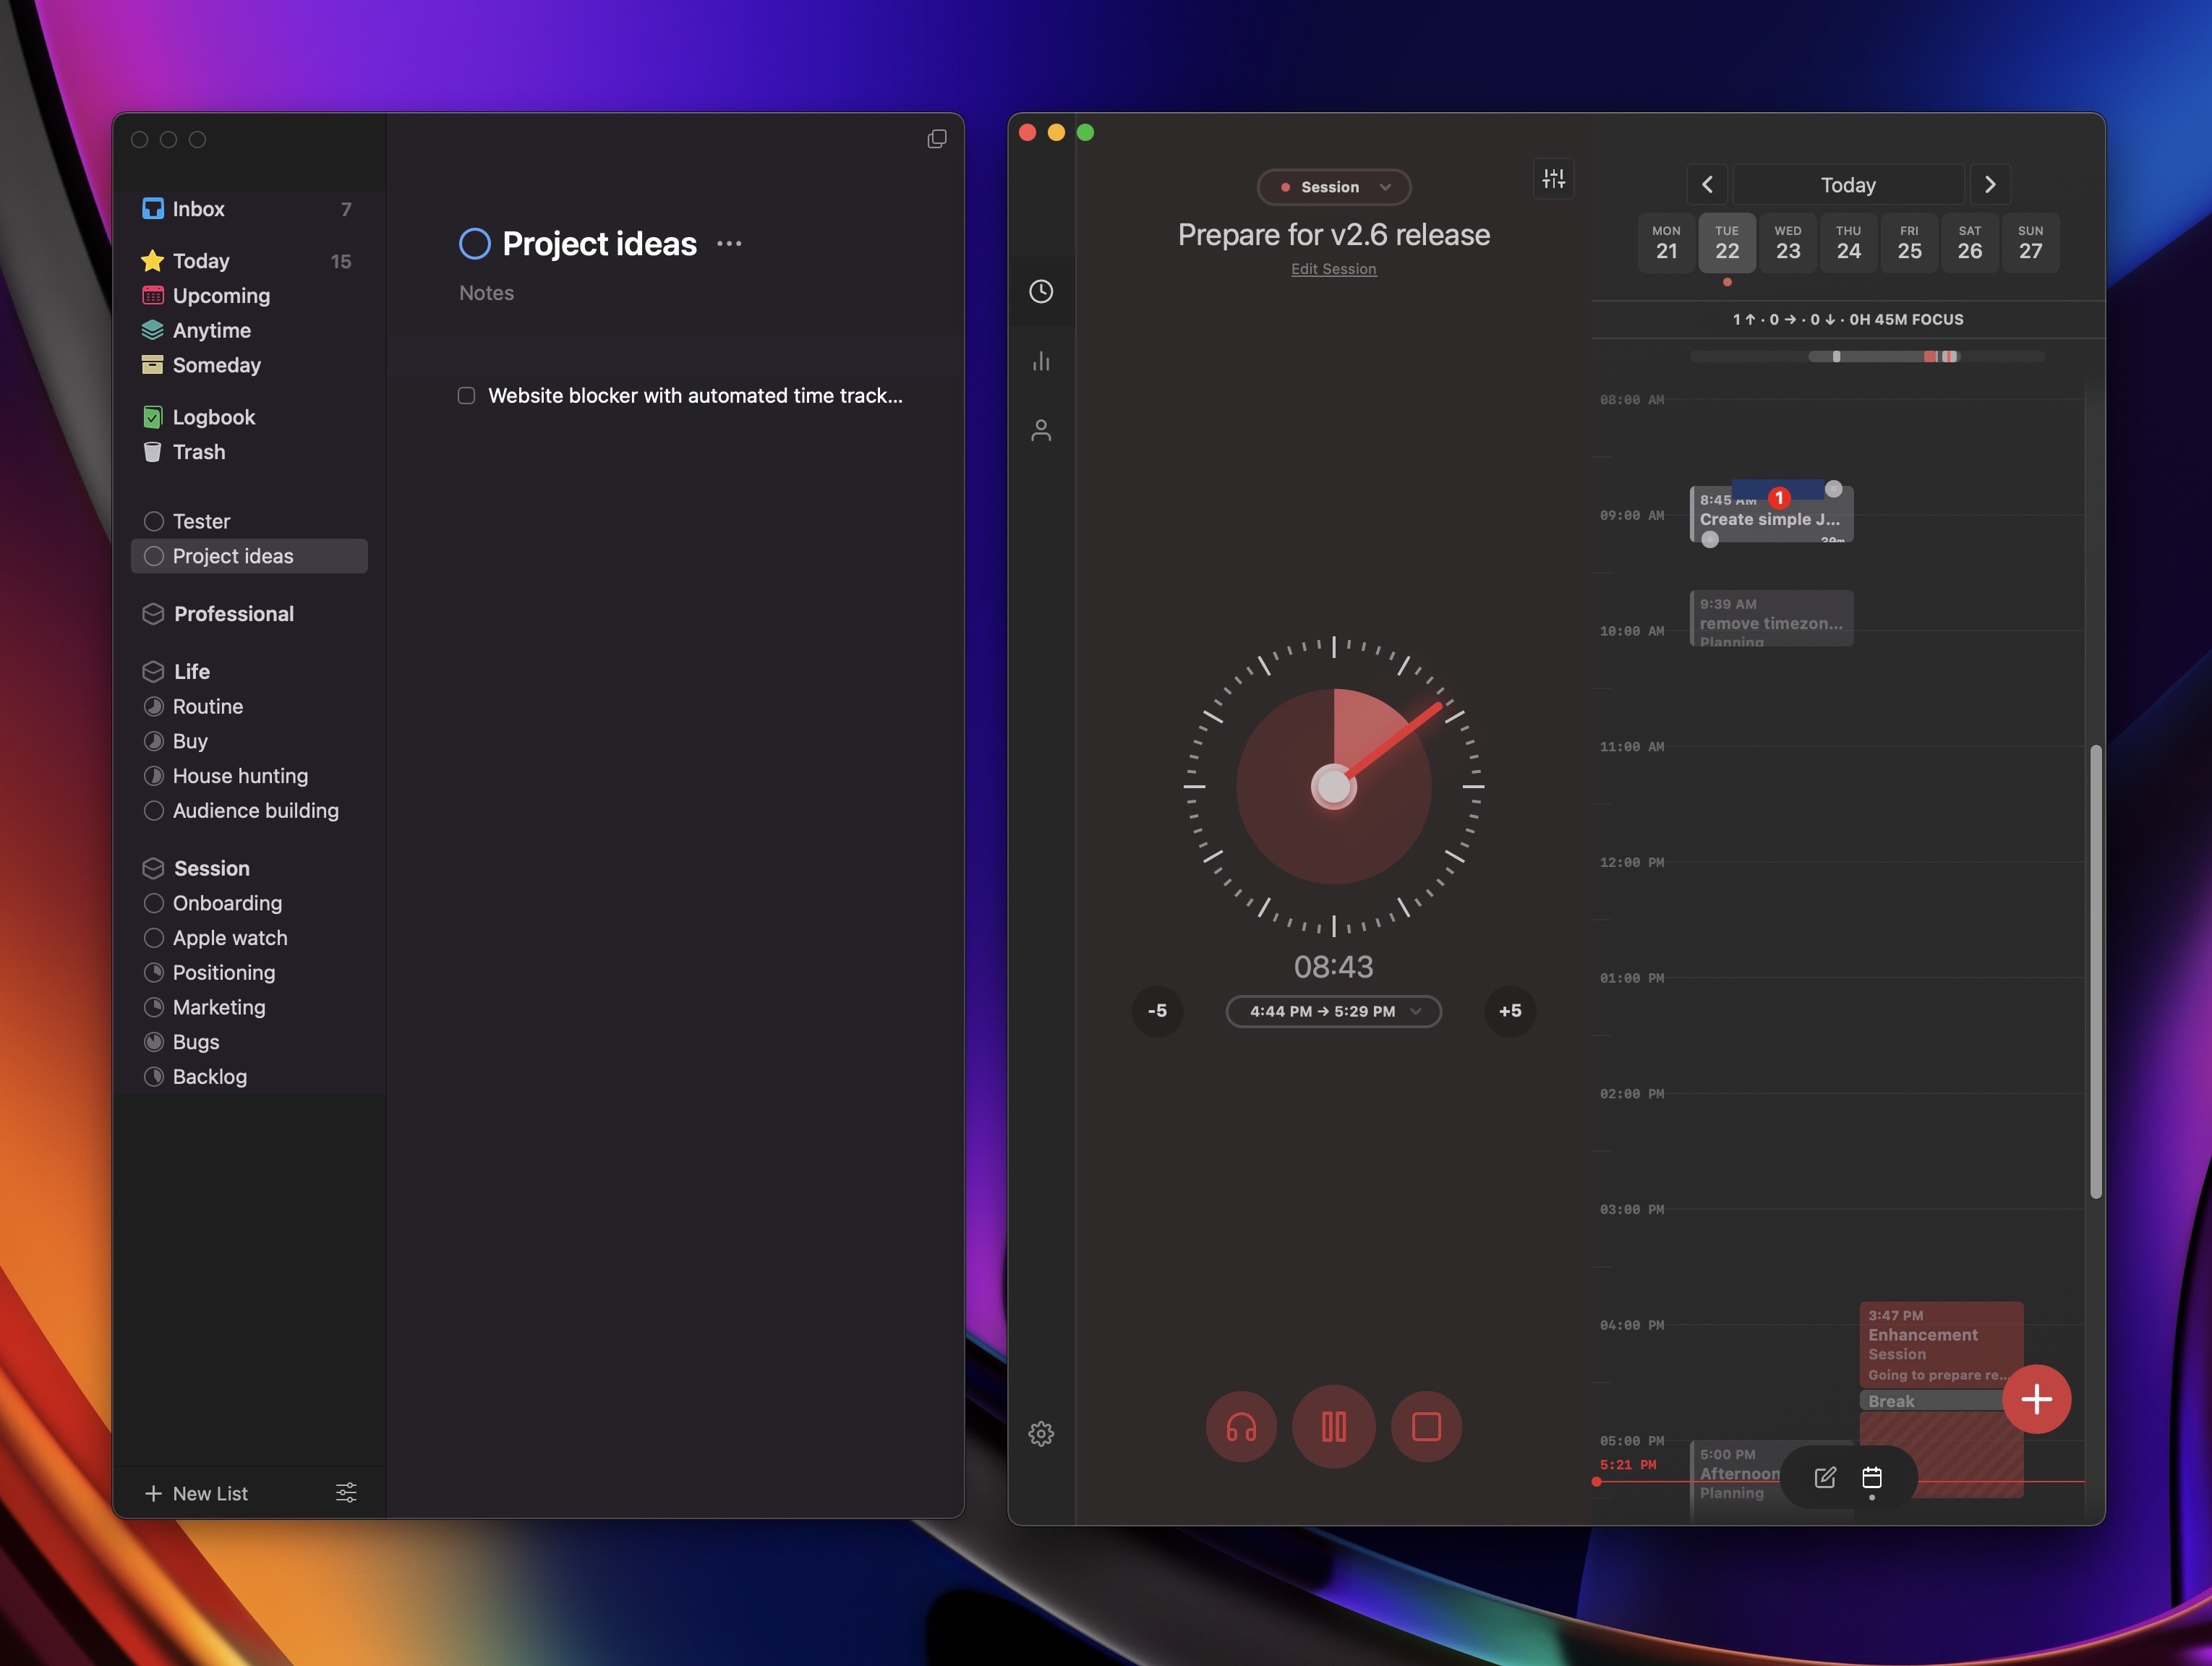Open Session preferences with the gear icon
Screen dimensions: 2212x1666
(x=1041, y=1433)
